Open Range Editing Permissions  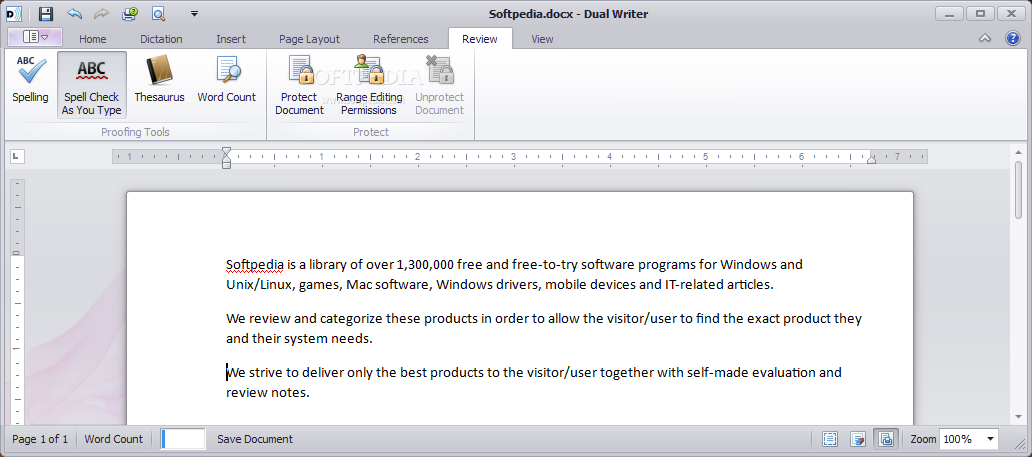pos(369,85)
